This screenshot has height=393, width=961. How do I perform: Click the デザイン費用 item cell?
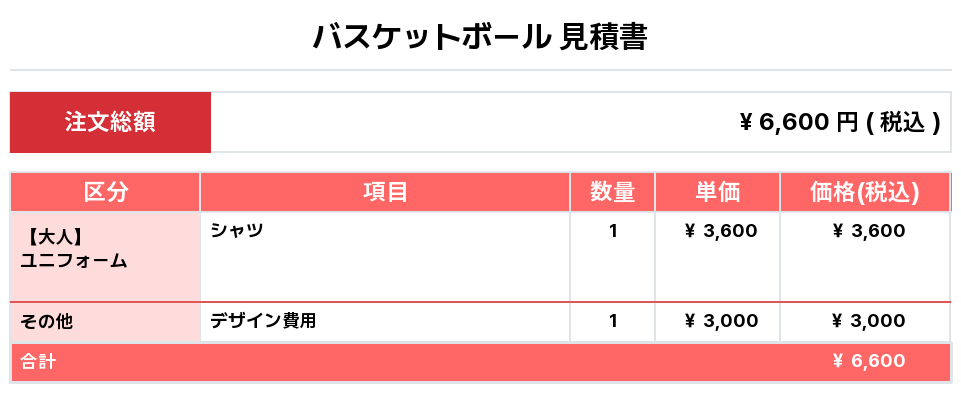pos(386,322)
